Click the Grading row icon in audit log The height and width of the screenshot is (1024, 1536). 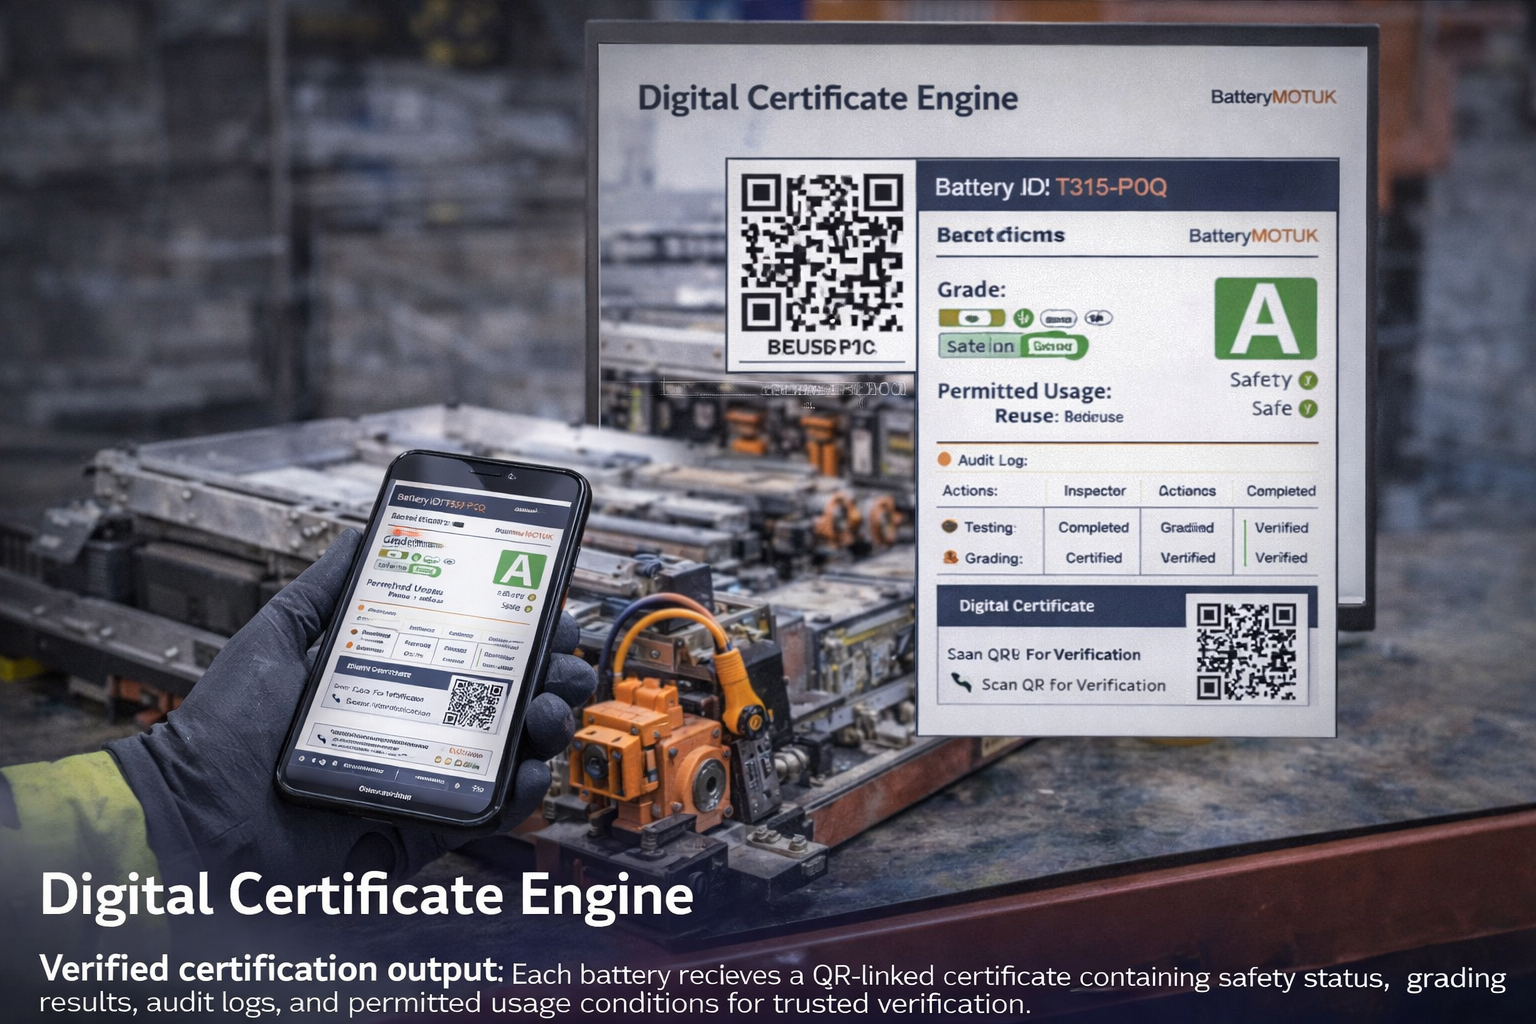click(x=950, y=558)
